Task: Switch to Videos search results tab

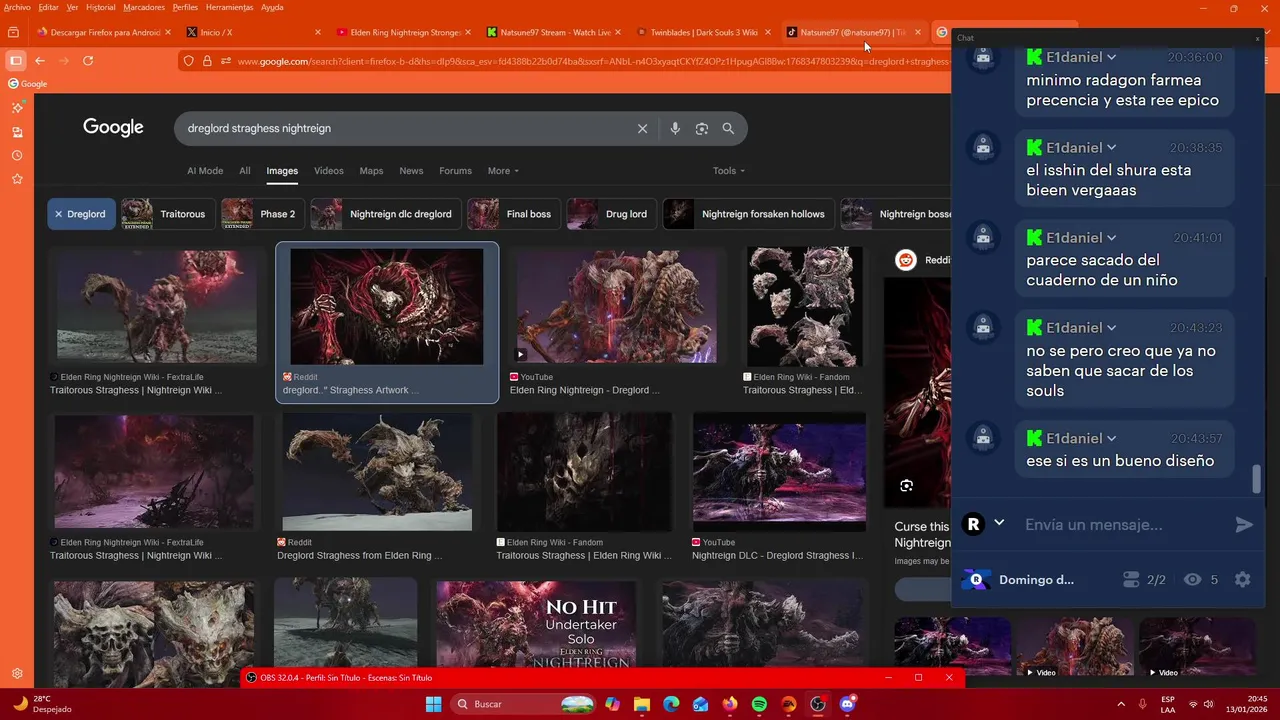Action: (329, 171)
